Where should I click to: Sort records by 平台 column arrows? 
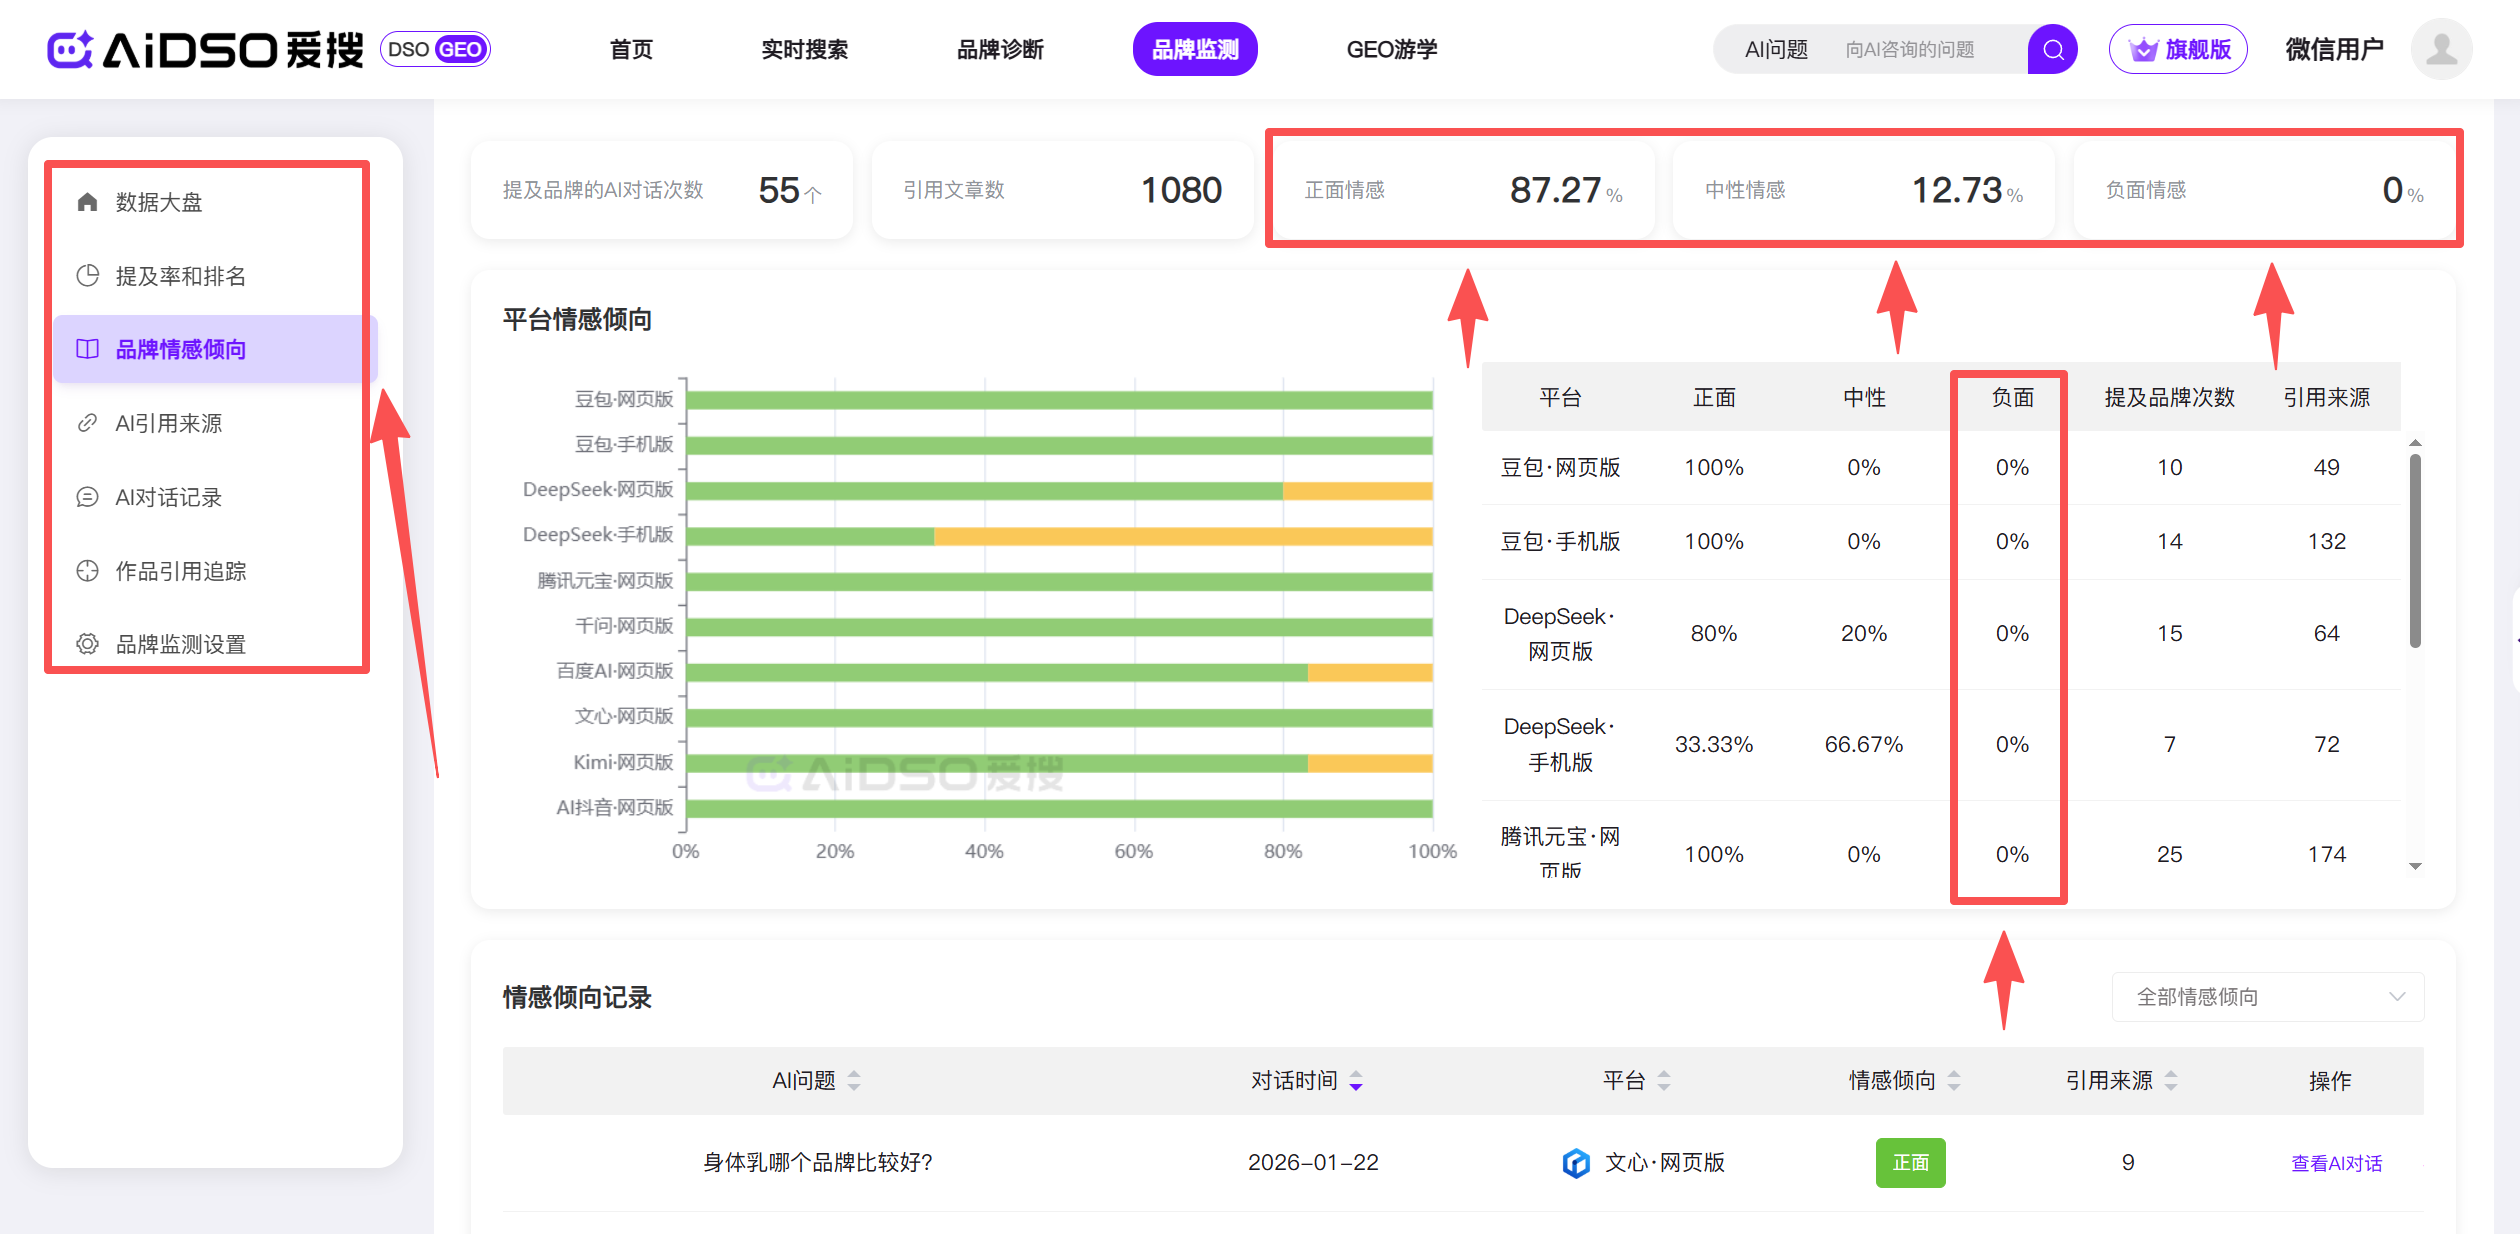point(1663,1080)
